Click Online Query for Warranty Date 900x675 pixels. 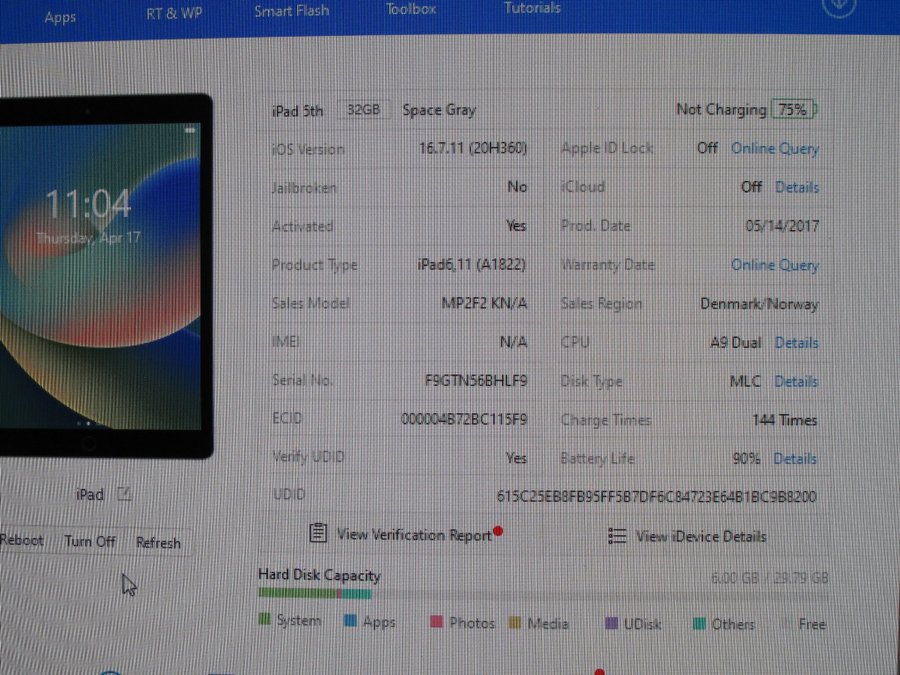click(774, 265)
